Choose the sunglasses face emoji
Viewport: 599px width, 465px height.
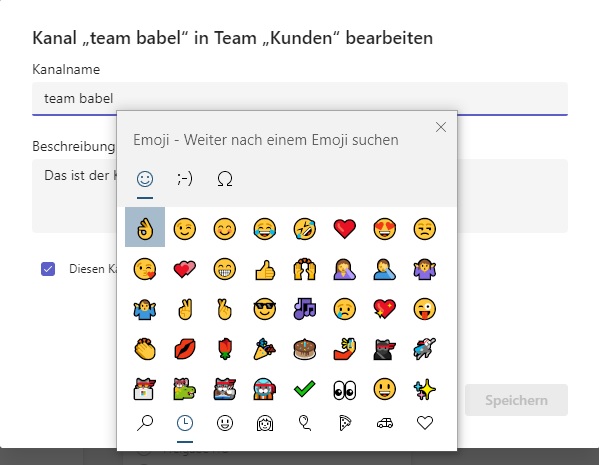265,309
